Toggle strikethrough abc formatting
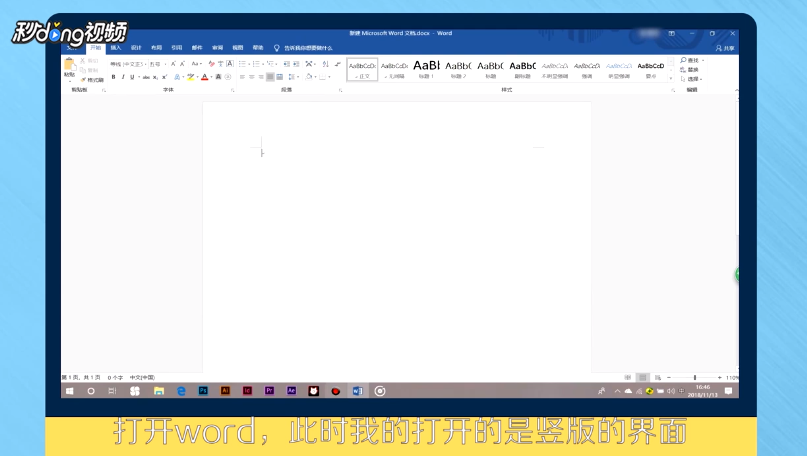This screenshot has width=807, height=456. click(146, 77)
